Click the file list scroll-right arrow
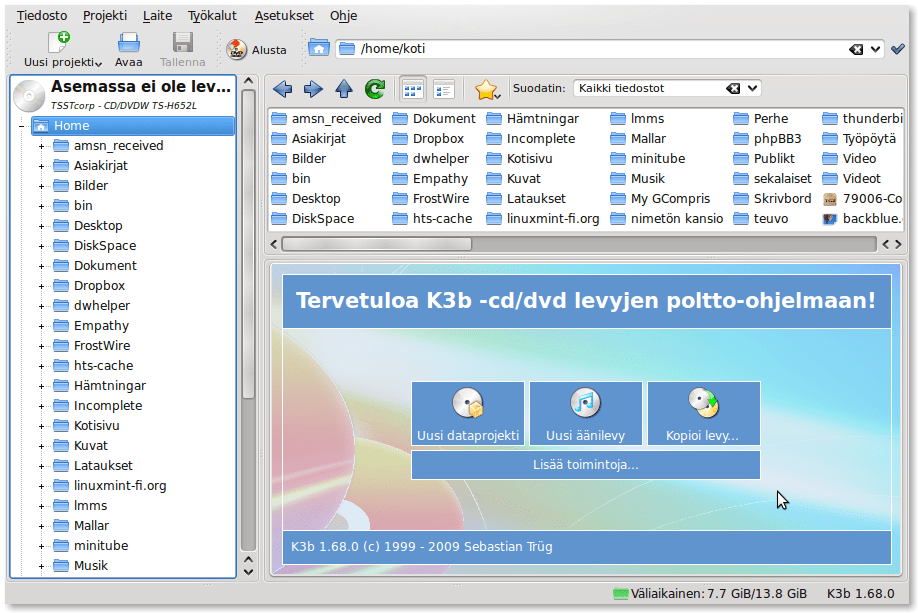 898,244
